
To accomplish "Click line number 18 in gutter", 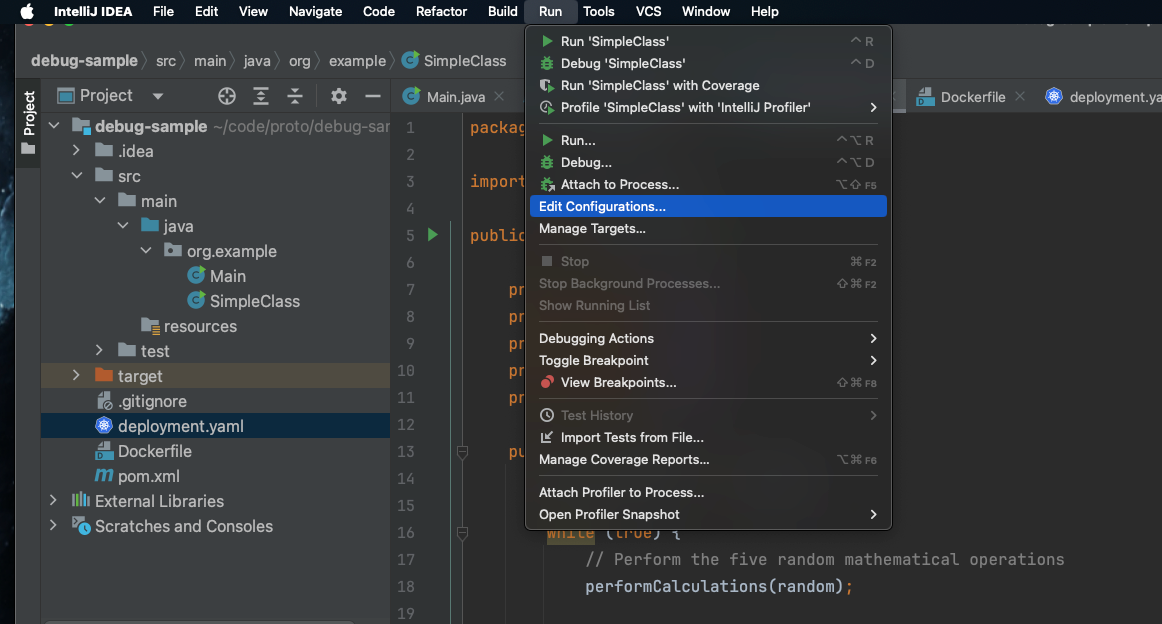I will coord(405,586).
